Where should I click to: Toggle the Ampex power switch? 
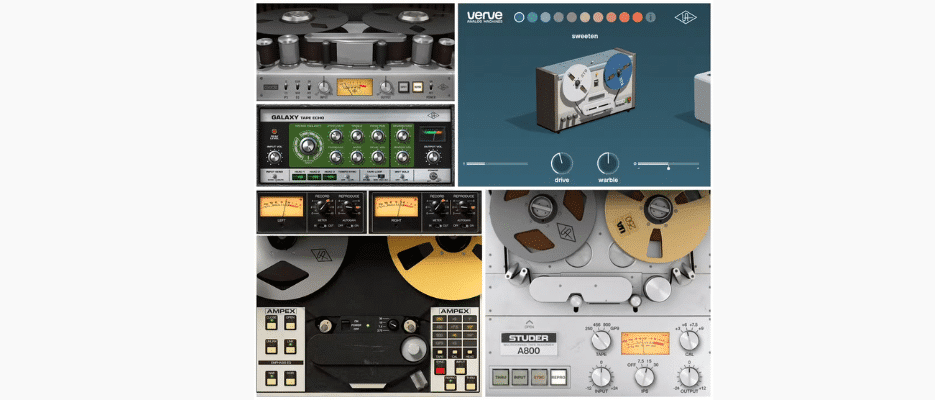[x=345, y=324]
